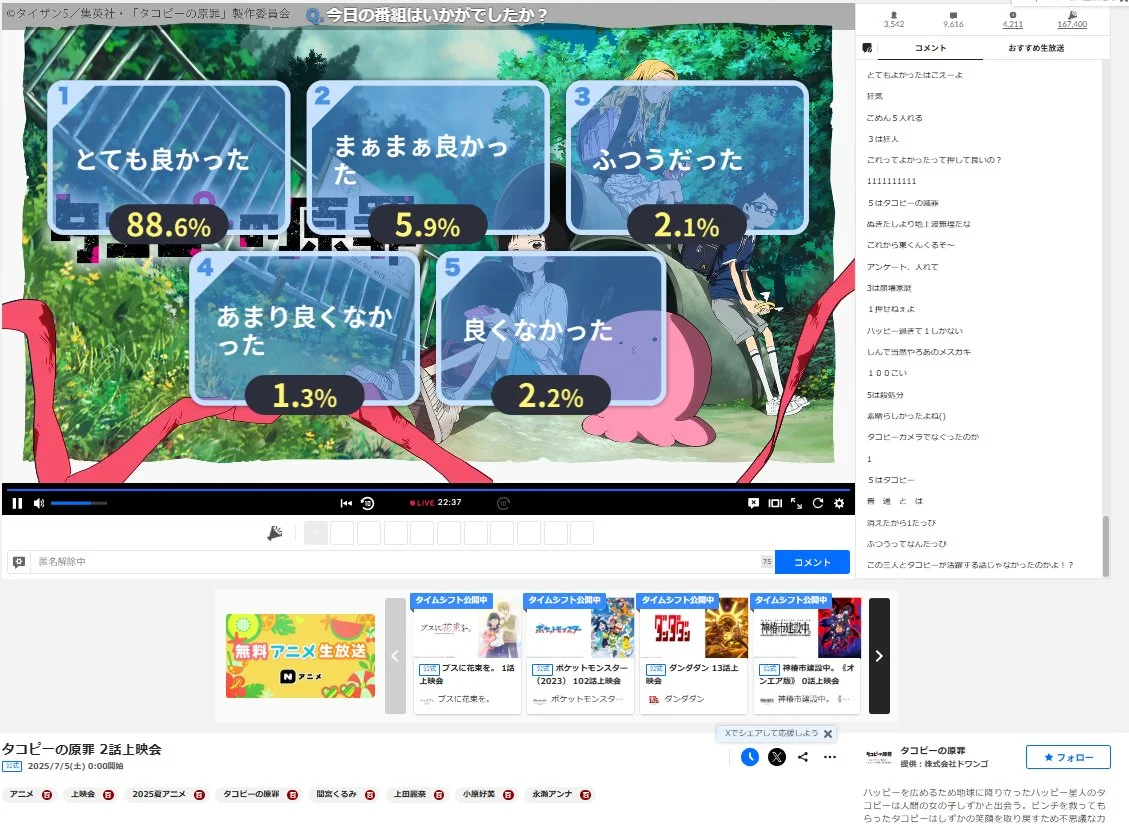Vote option 3 ふつうだった
1129x824 pixels.
(687, 157)
